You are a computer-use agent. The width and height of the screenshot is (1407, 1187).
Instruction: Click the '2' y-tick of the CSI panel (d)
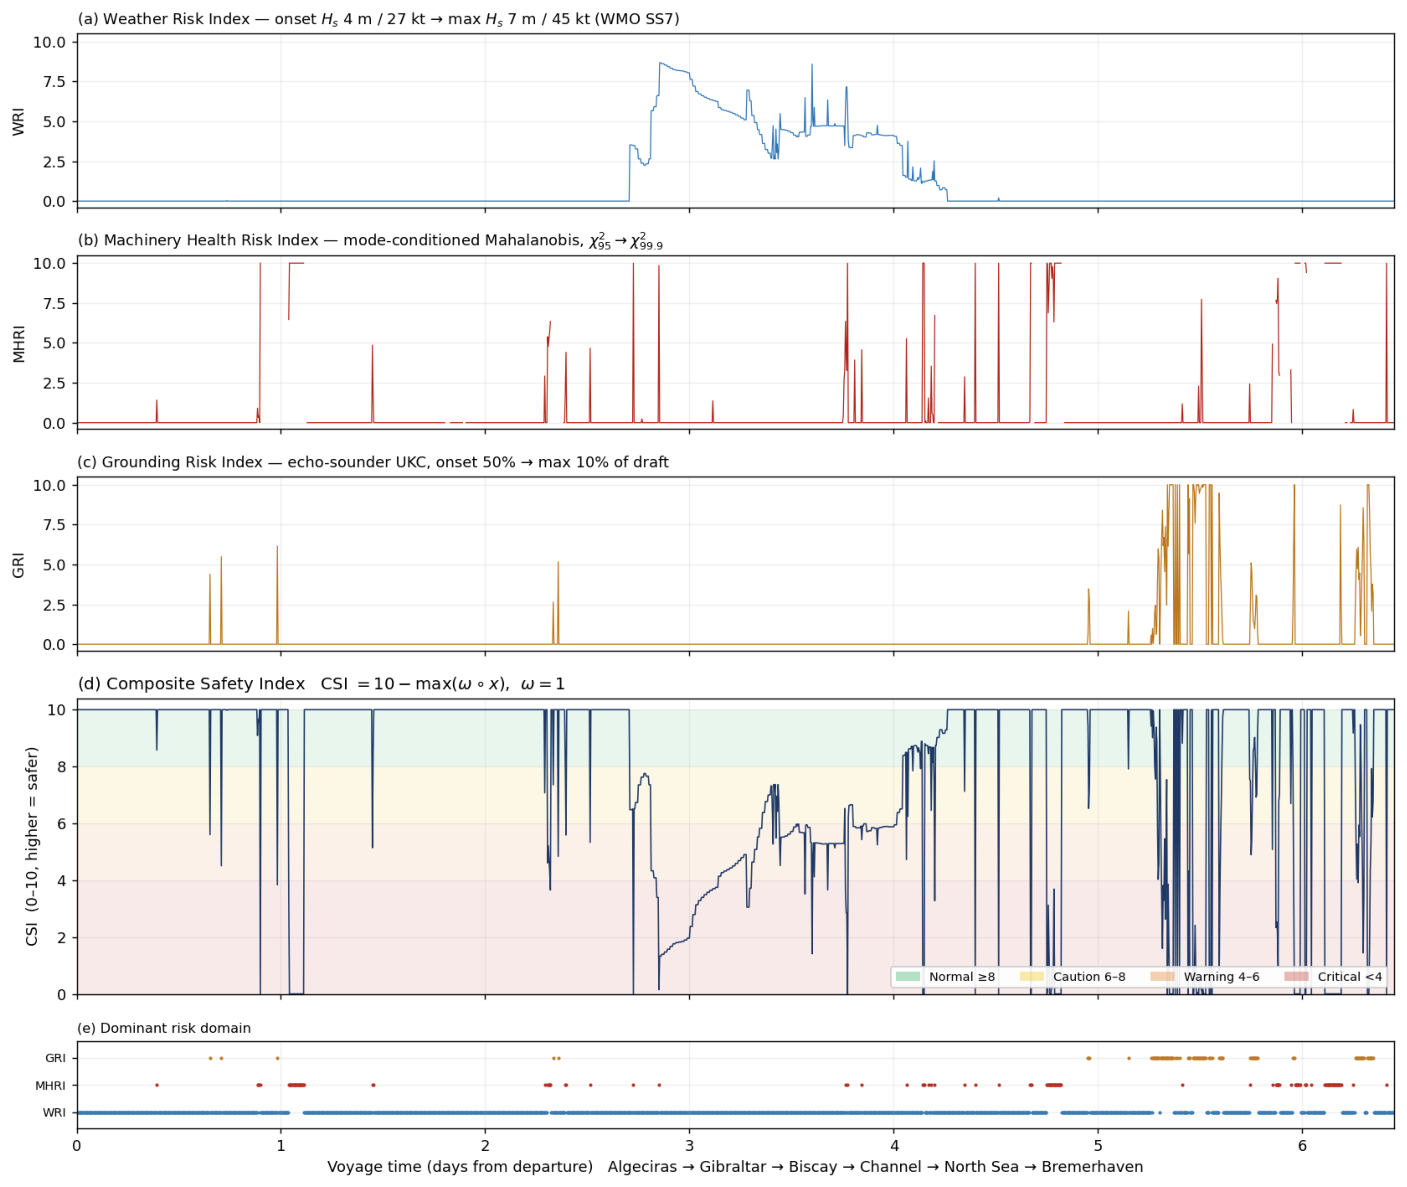pyautogui.click(x=61, y=938)
